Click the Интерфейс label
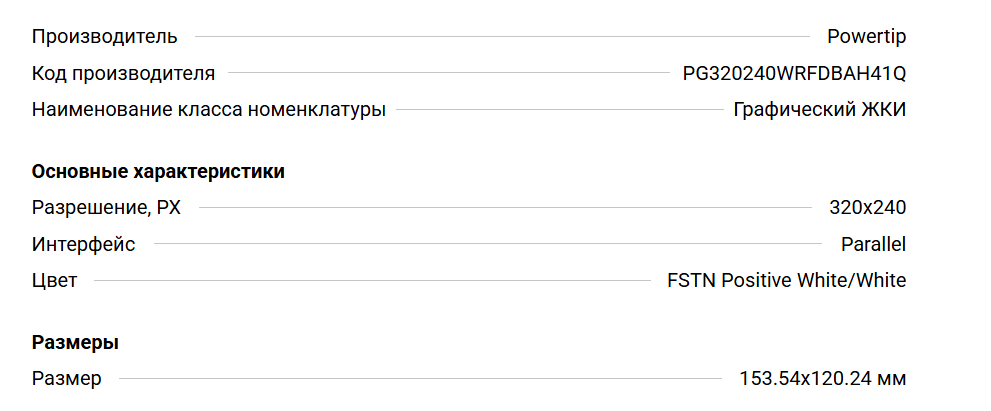The height and width of the screenshot is (411, 991). 83,244
